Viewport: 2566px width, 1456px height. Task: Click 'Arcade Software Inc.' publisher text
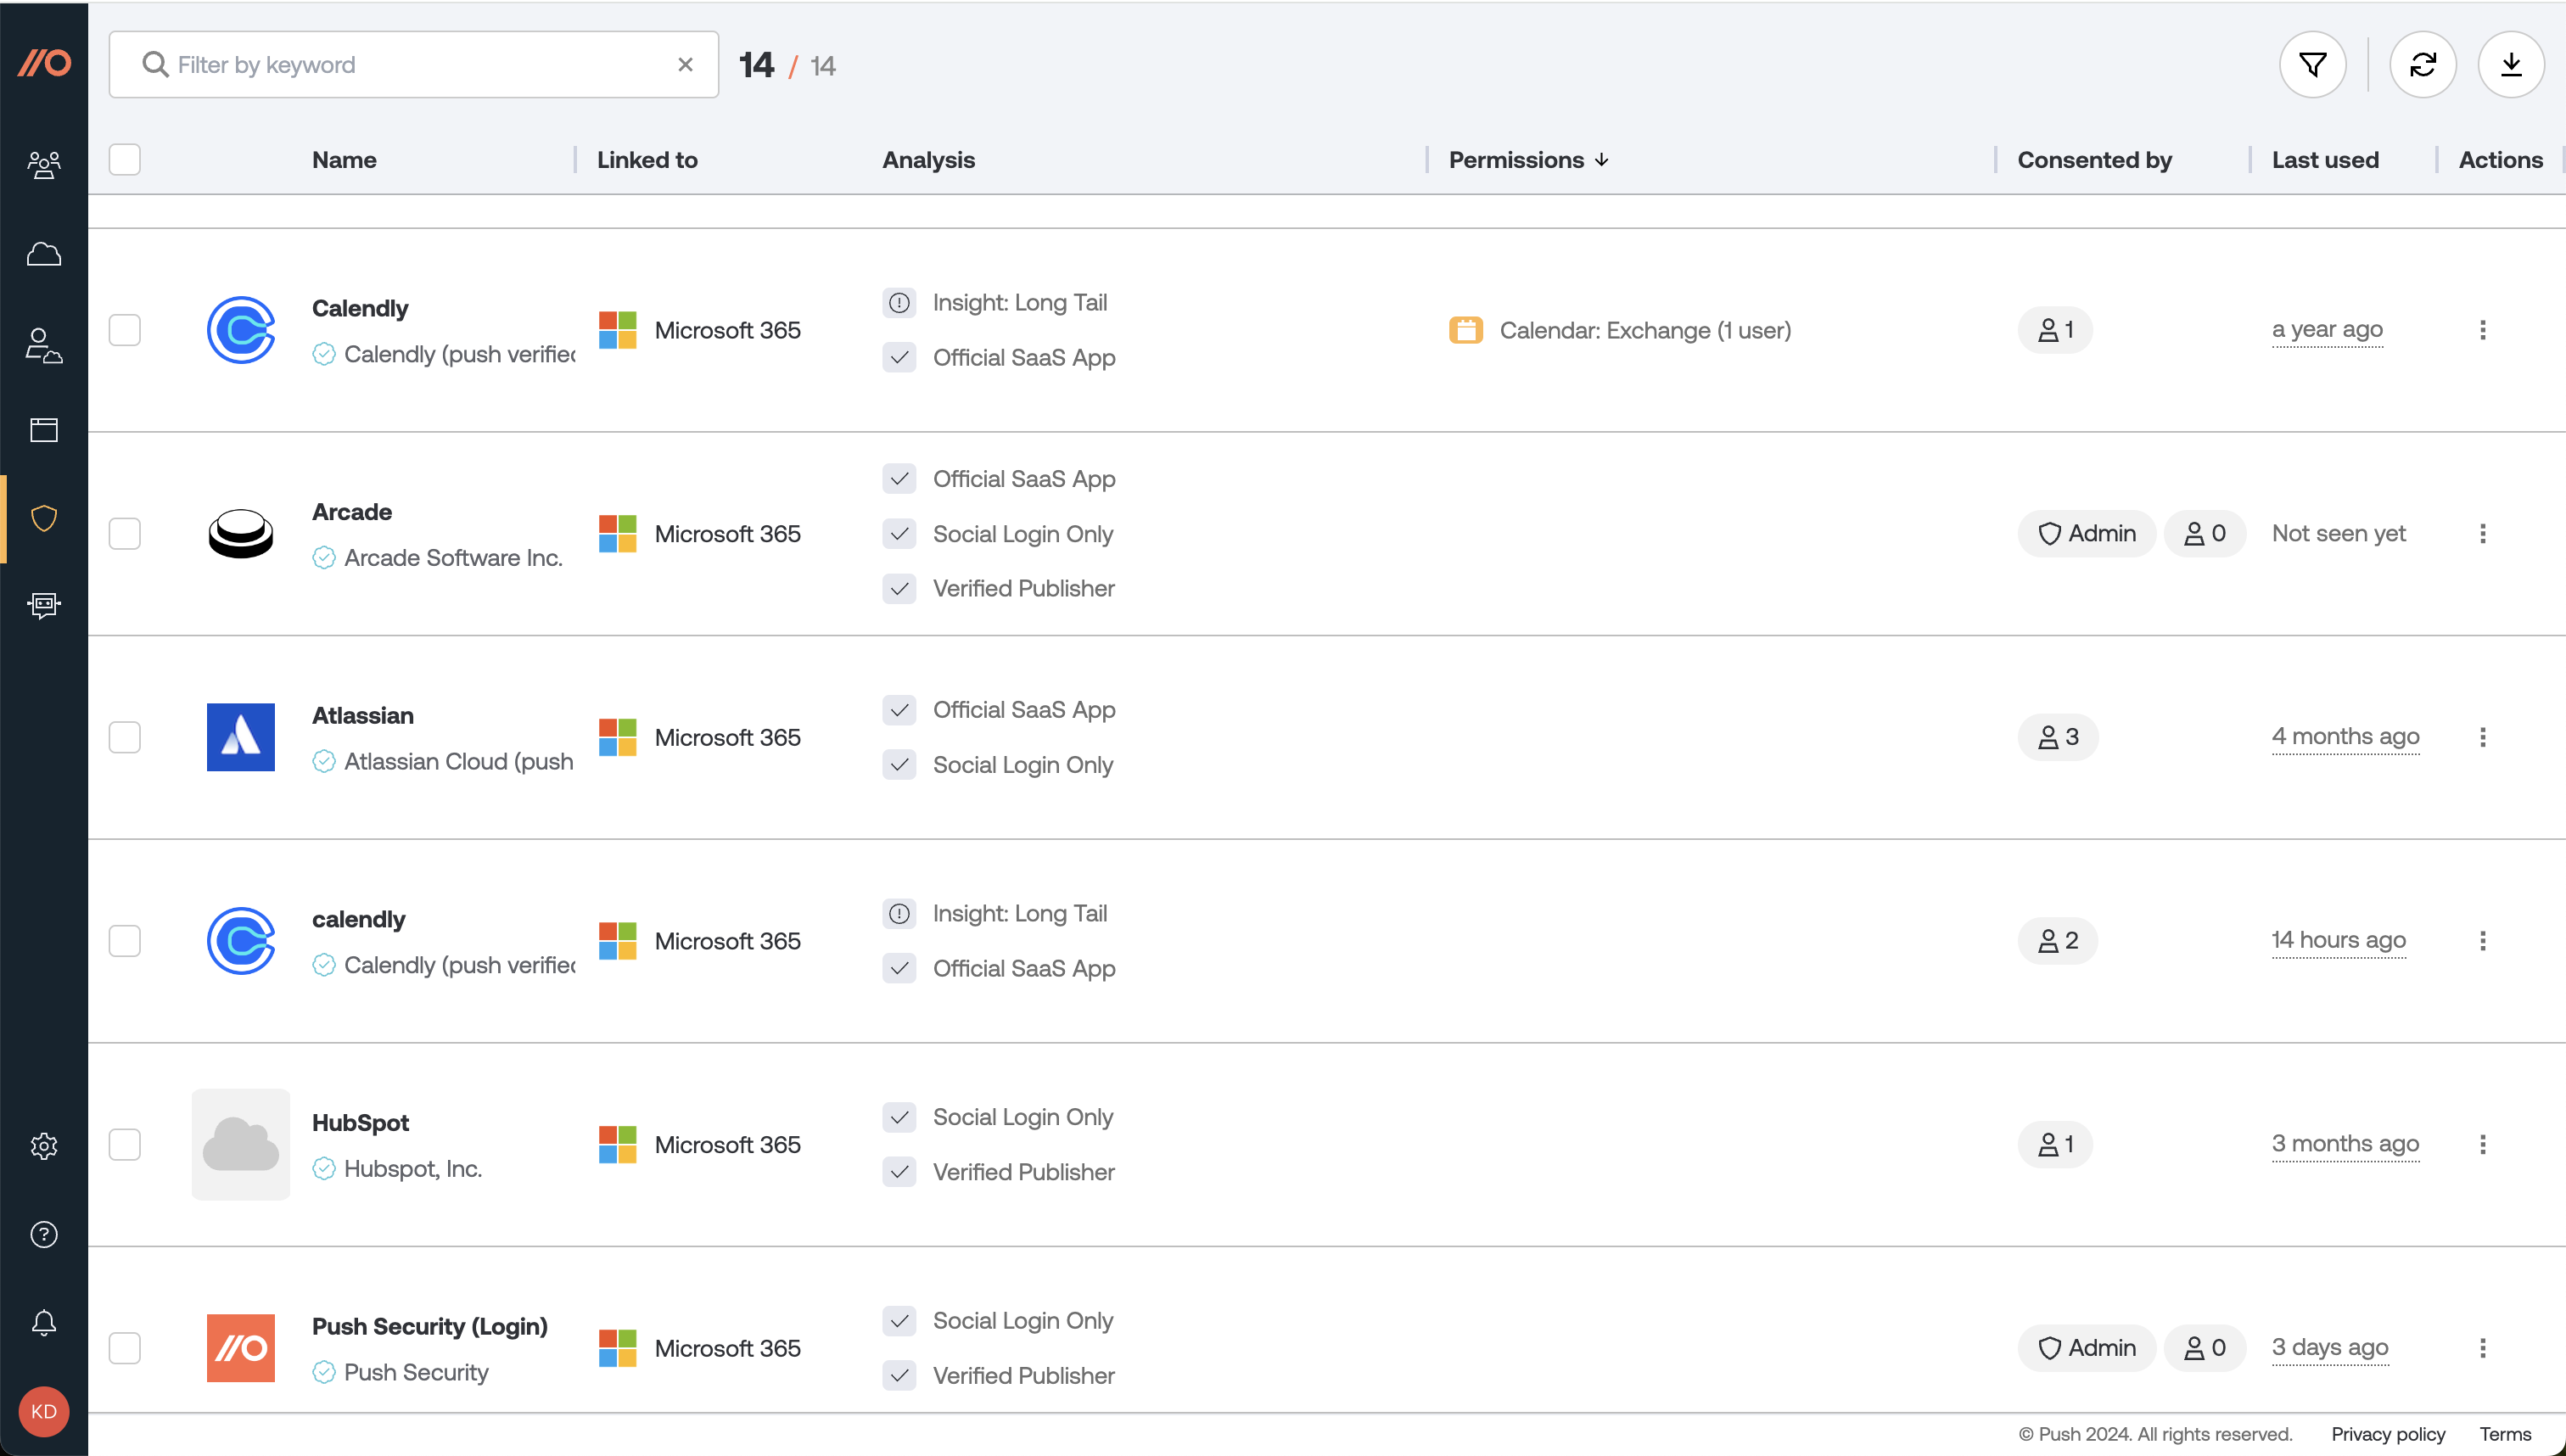click(453, 558)
